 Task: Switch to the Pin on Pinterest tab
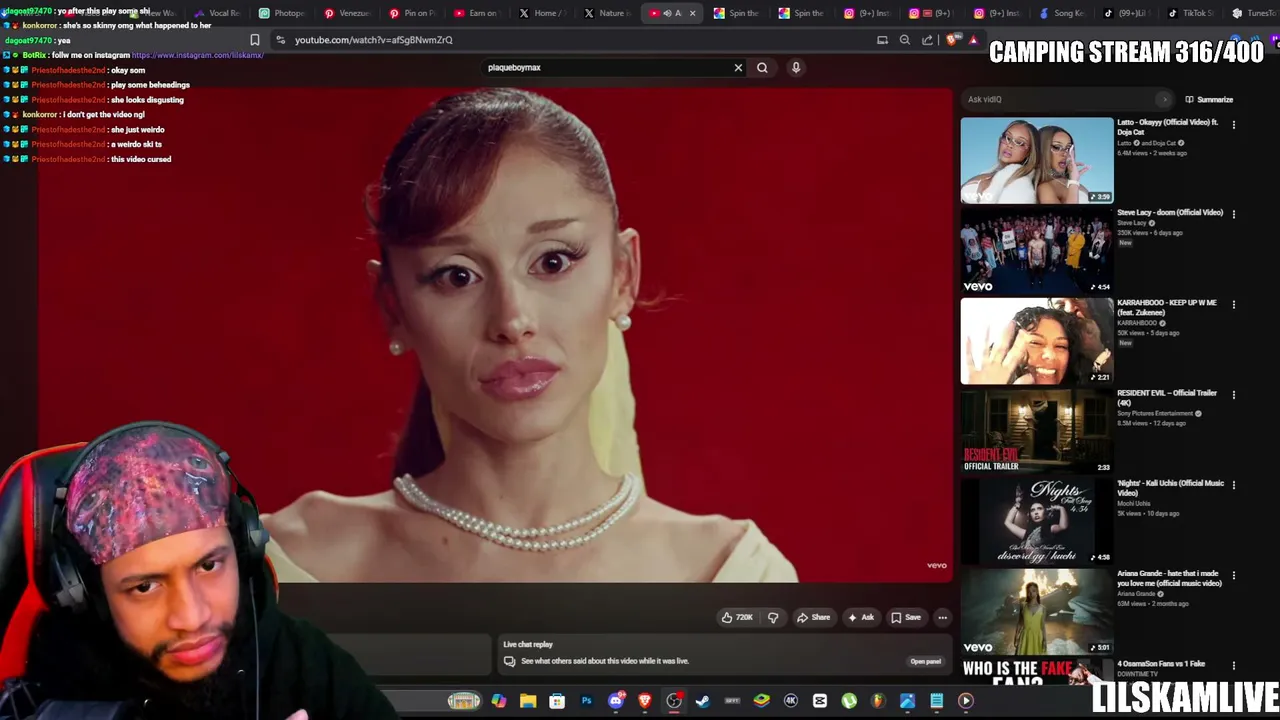pos(412,13)
